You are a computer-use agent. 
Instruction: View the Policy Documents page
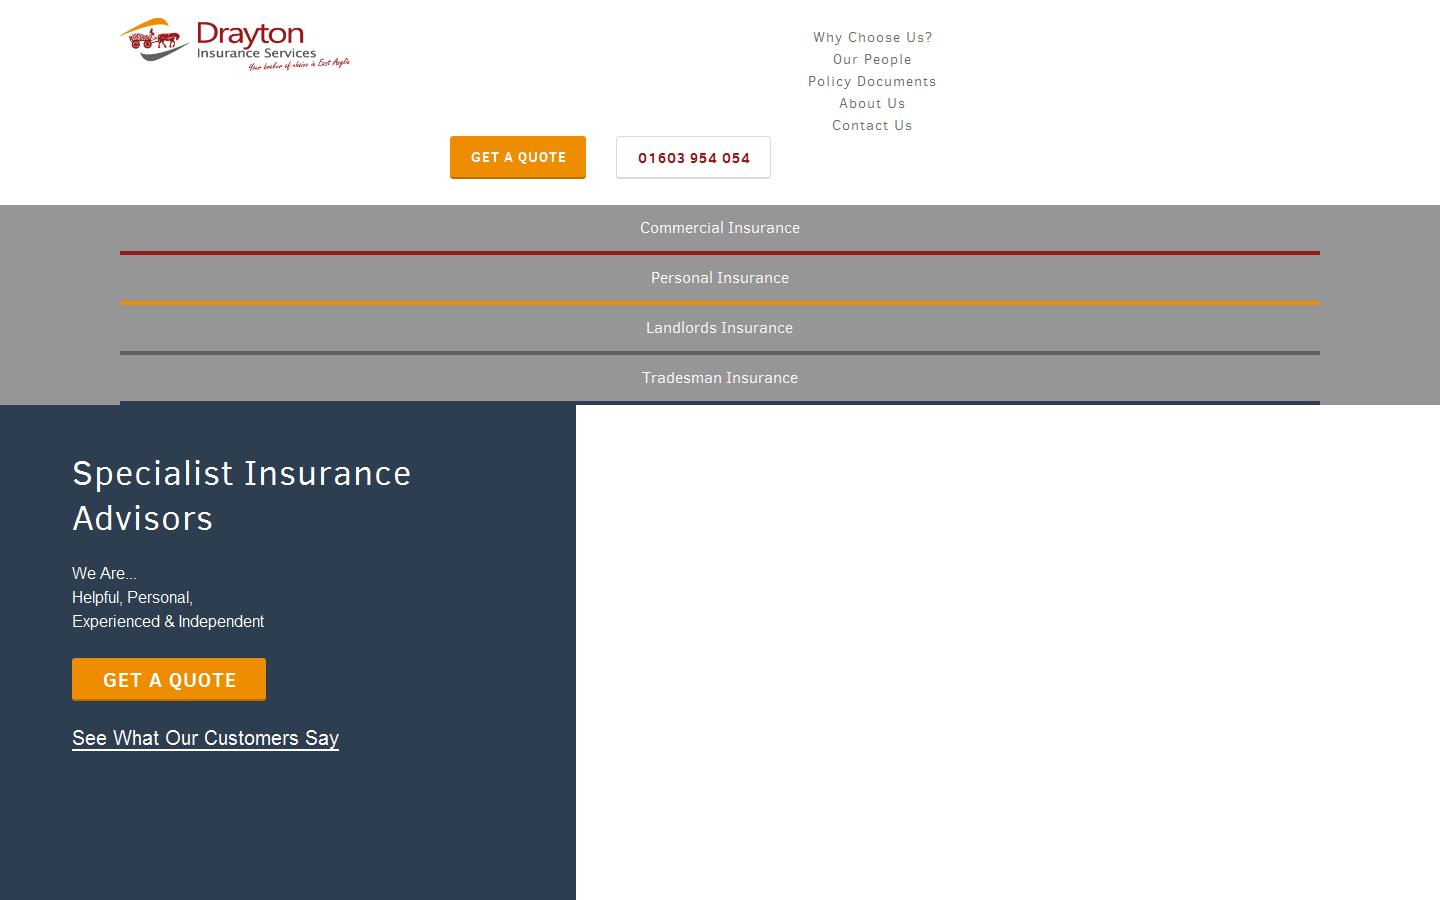[x=872, y=81]
